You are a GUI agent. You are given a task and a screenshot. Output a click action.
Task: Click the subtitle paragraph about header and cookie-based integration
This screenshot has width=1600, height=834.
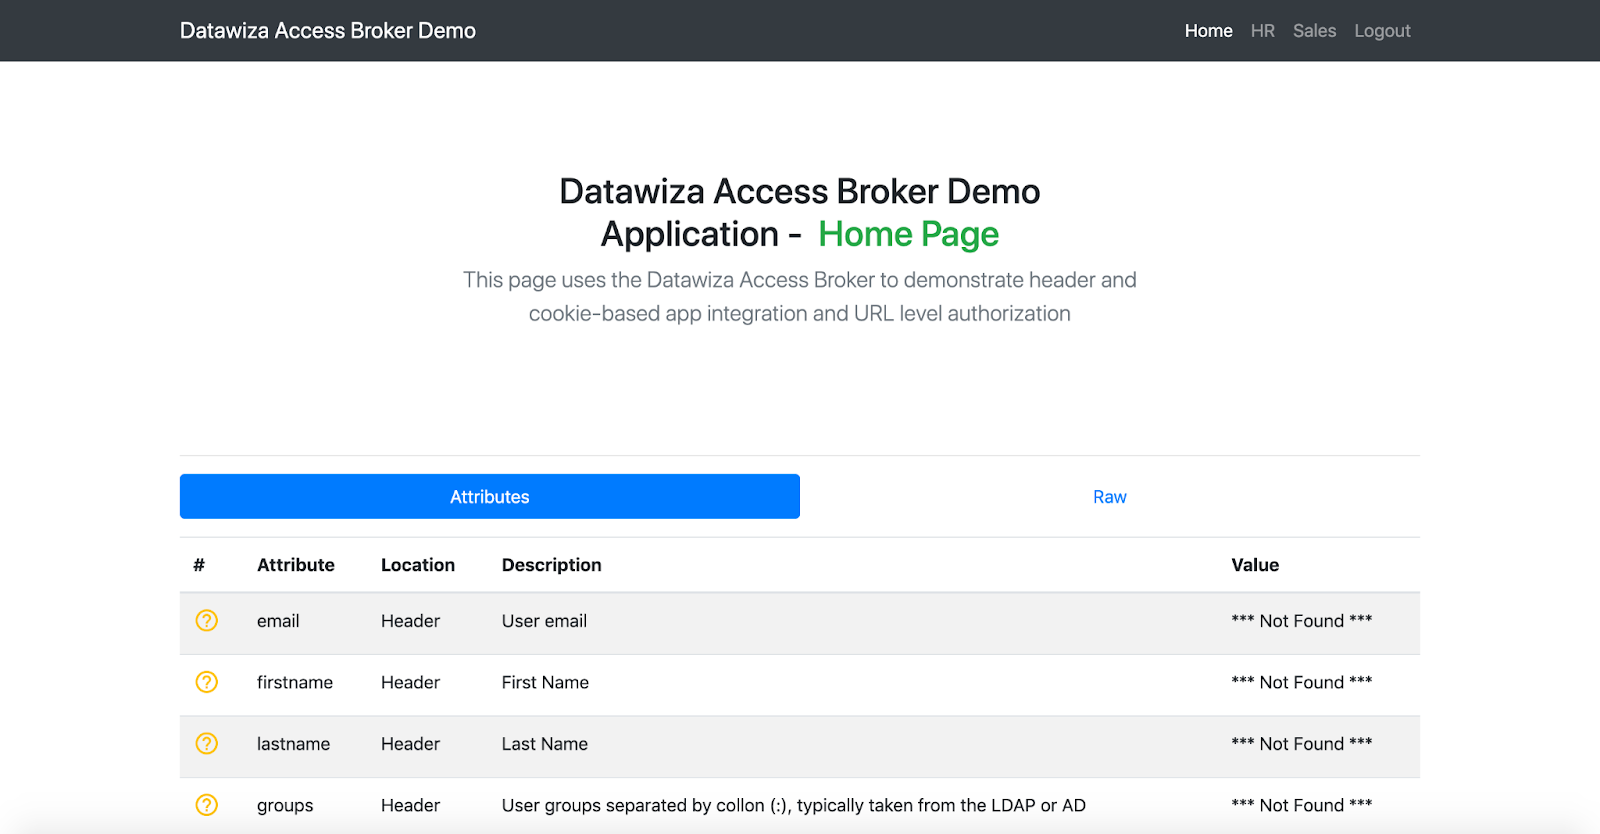(x=800, y=297)
